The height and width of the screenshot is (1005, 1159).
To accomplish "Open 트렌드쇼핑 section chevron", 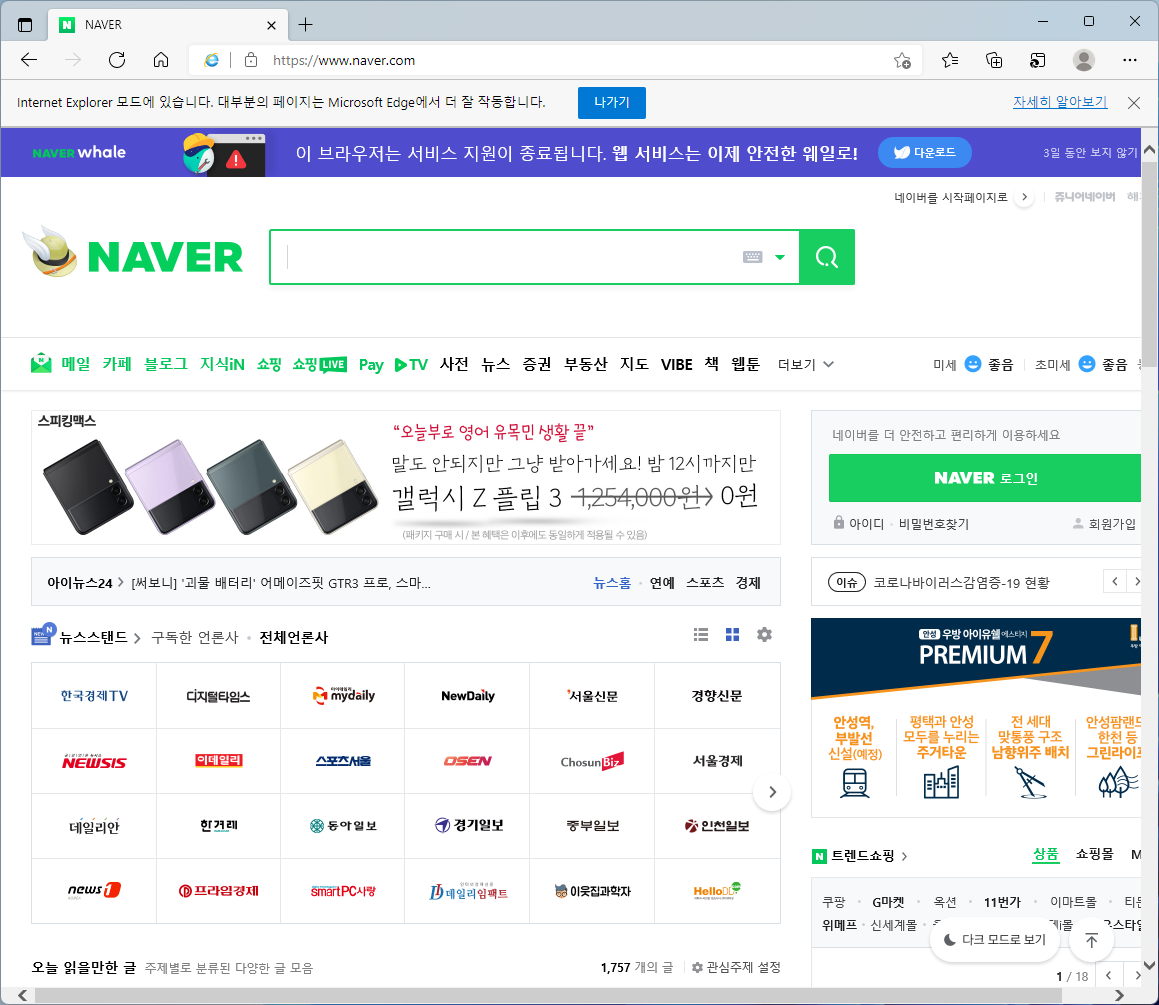I will click(905, 856).
